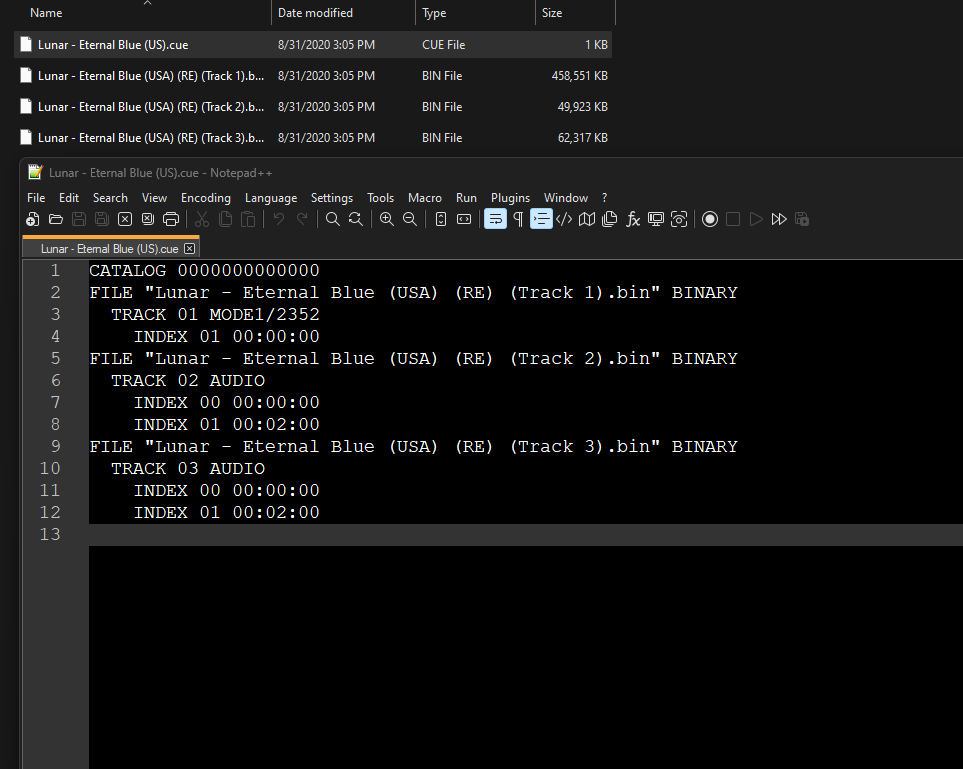Click the Folder as Workspace monitor icon

point(656,219)
